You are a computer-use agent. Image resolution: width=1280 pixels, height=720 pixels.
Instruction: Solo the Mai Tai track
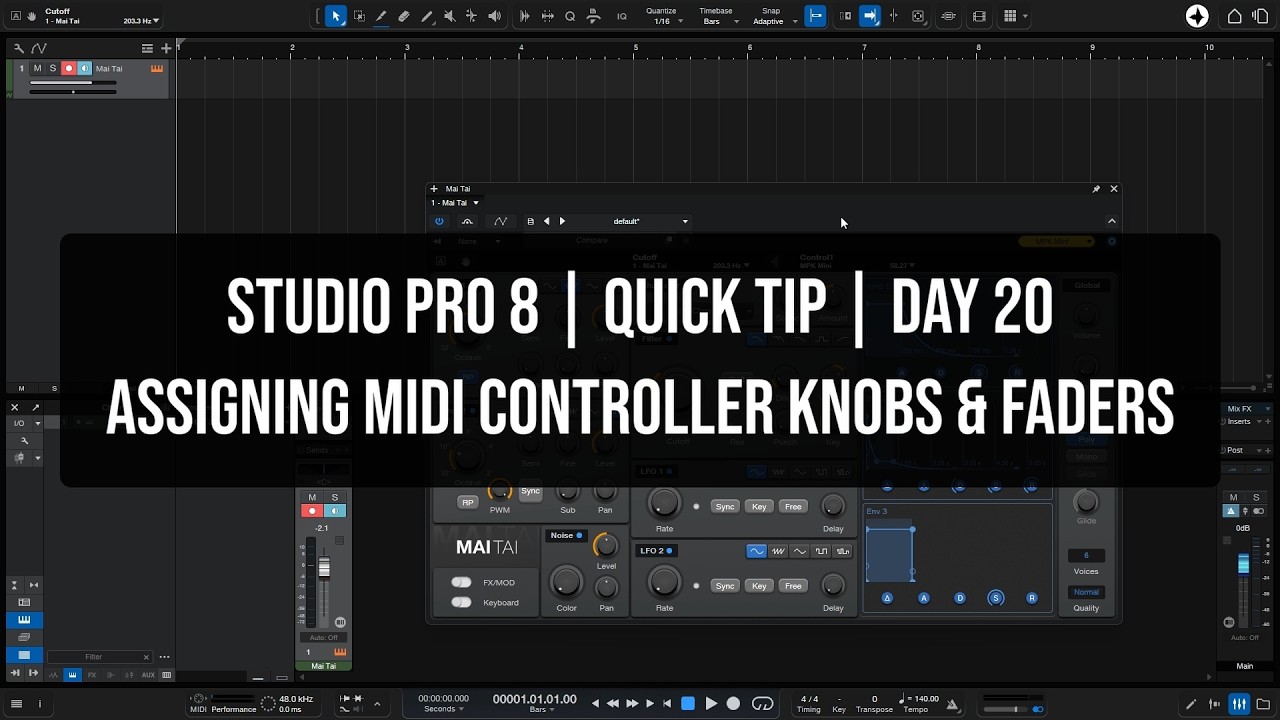[53, 68]
